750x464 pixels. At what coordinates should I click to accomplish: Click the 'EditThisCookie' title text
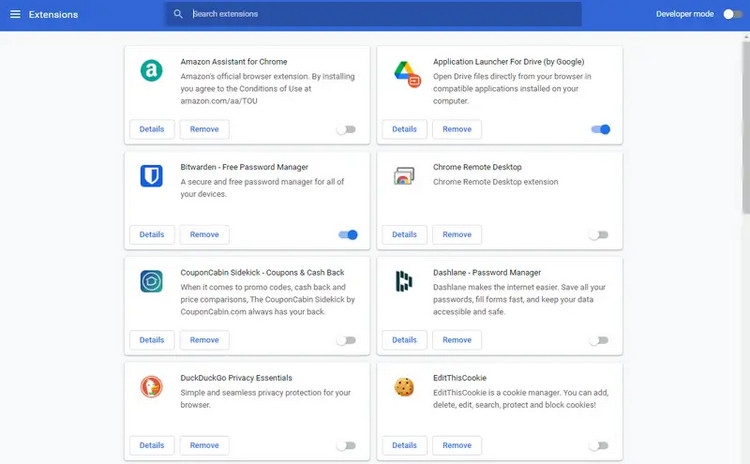pos(460,377)
